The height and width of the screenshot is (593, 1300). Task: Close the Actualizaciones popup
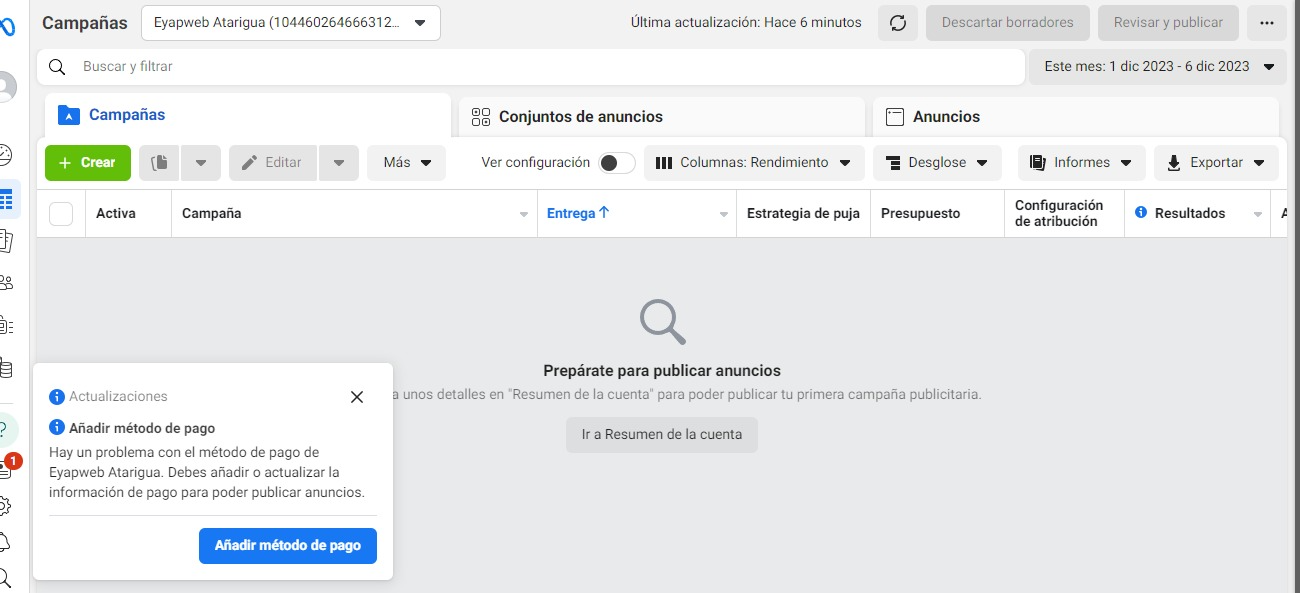tap(357, 397)
